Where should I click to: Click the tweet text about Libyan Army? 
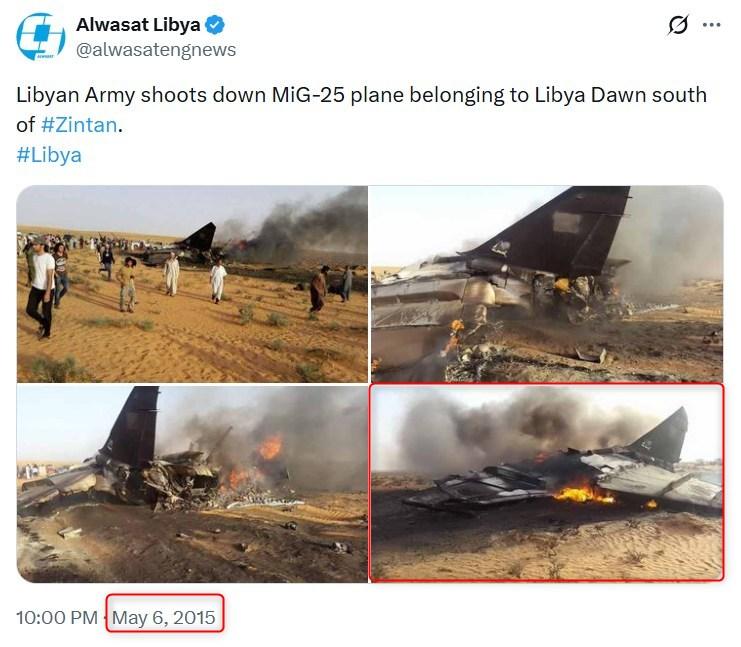coord(362,110)
